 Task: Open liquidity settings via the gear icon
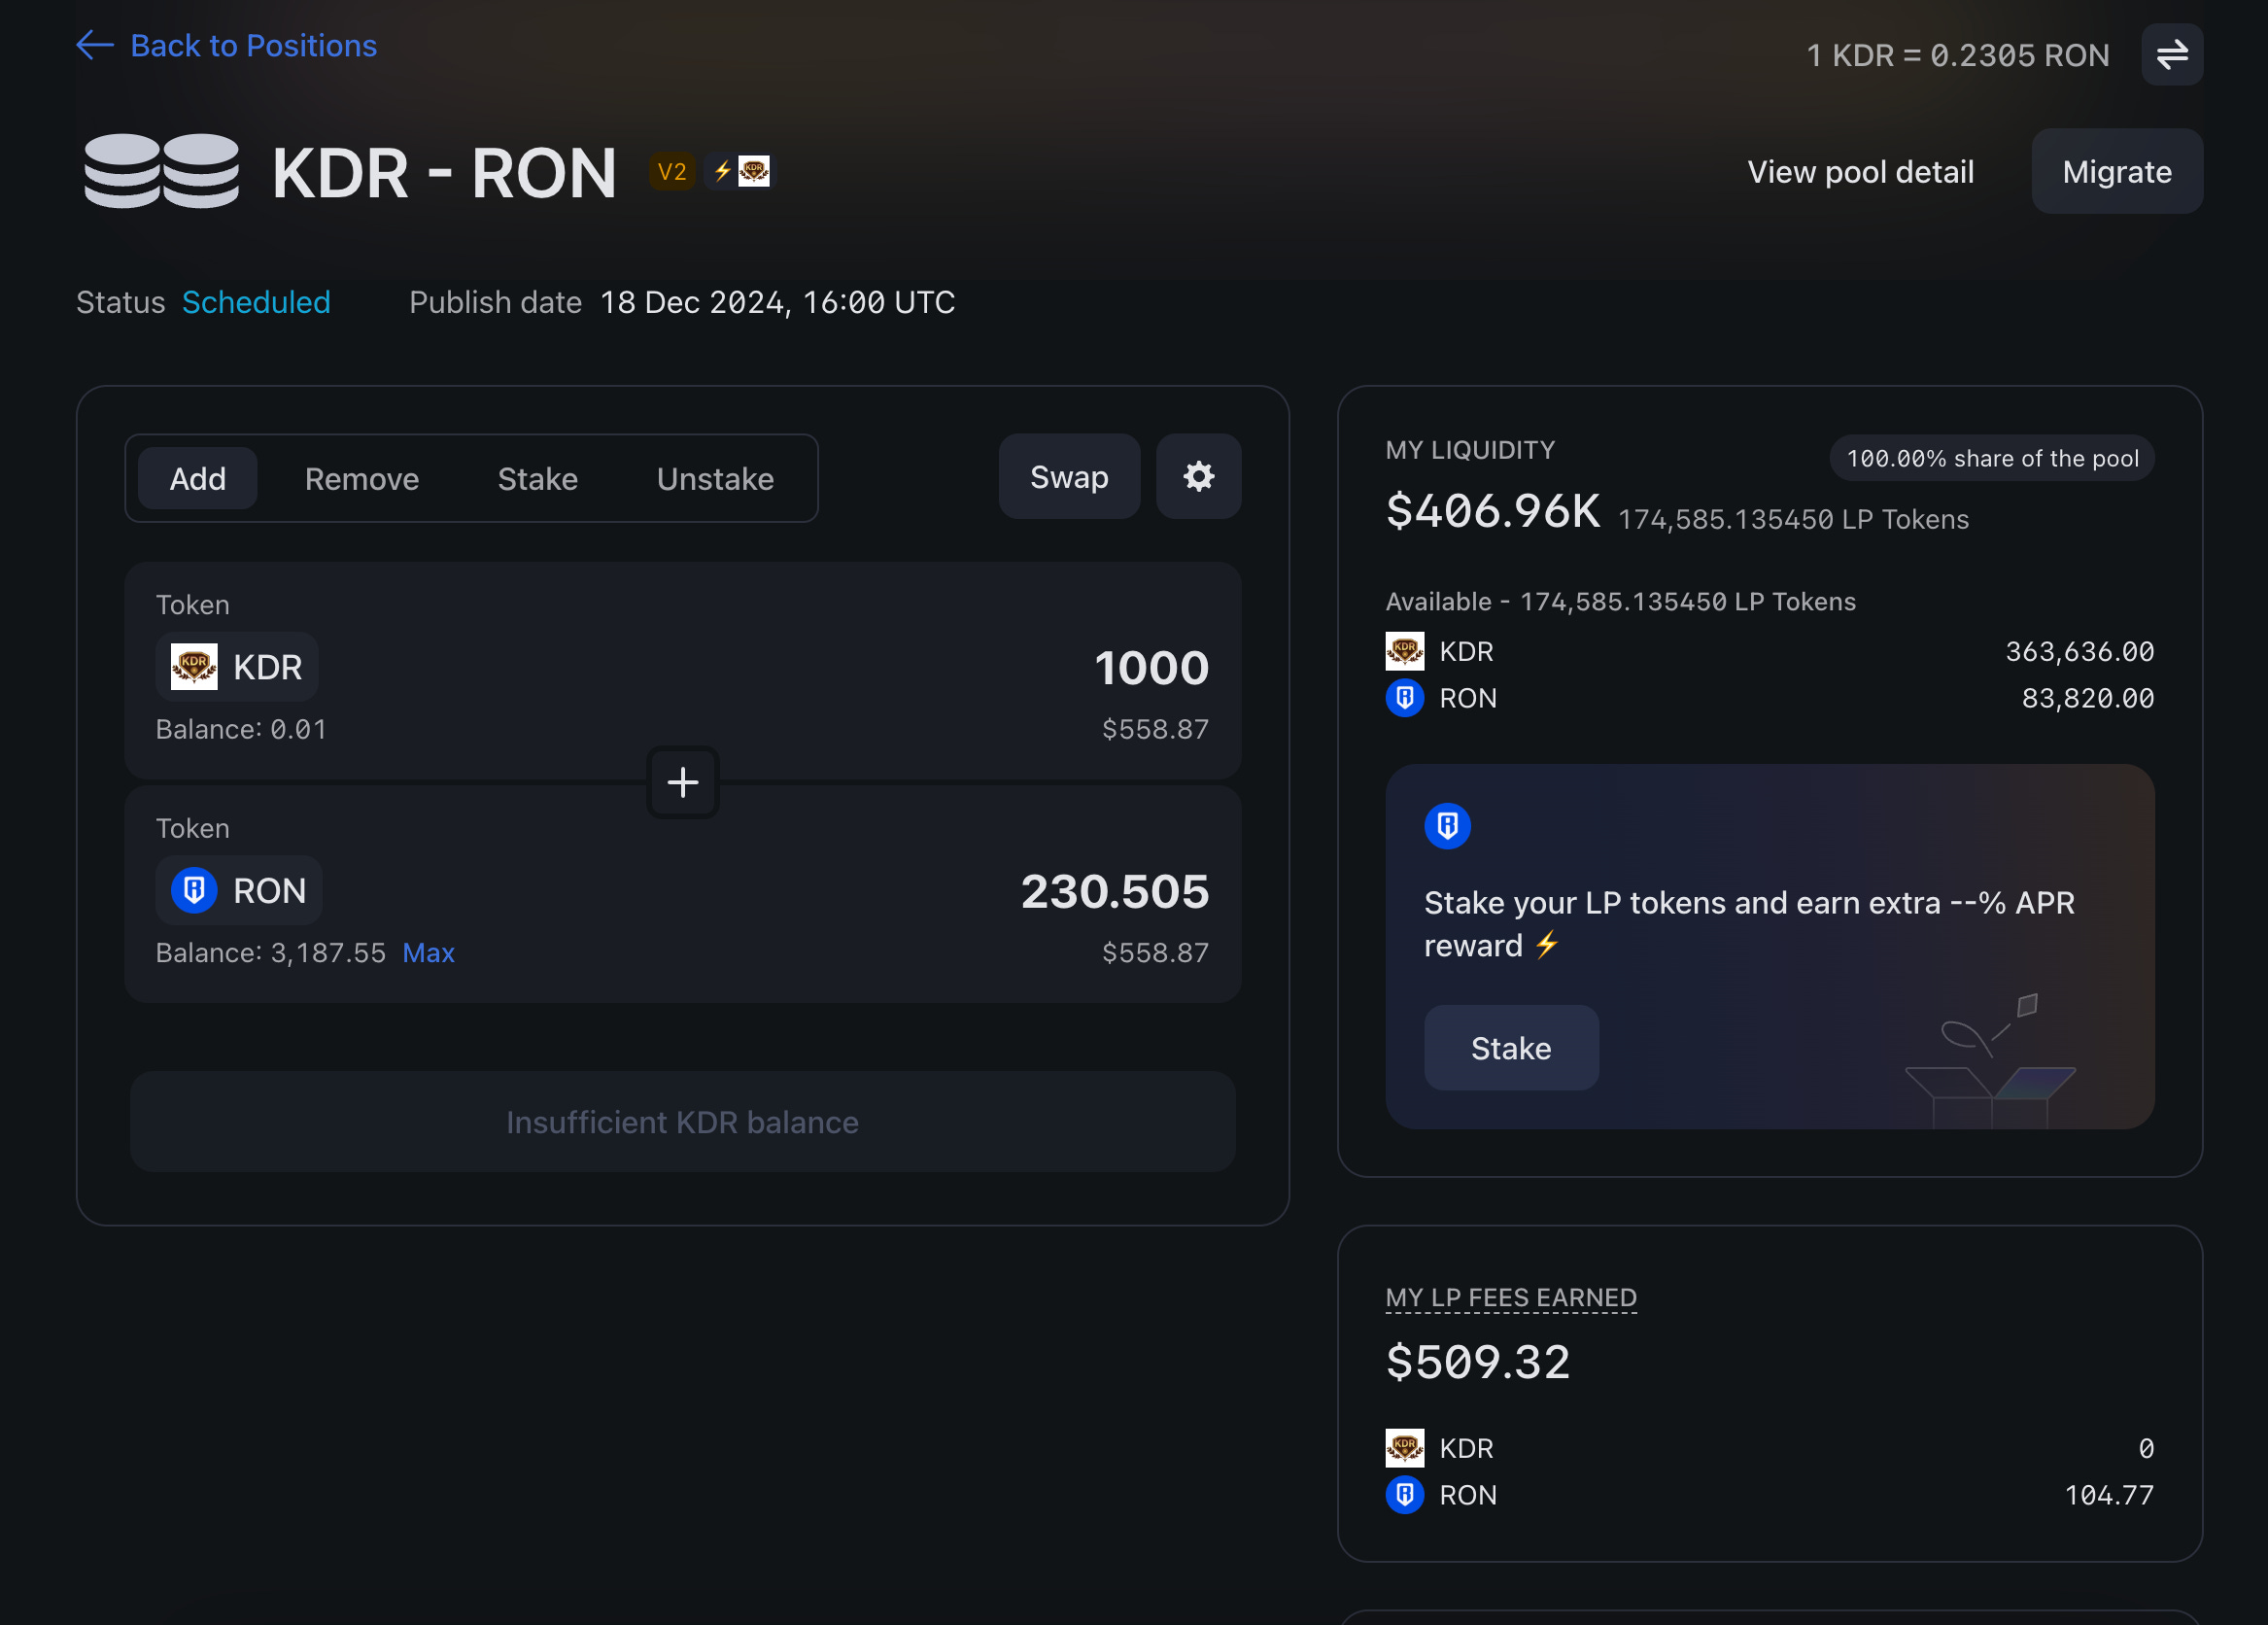(x=1198, y=477)
